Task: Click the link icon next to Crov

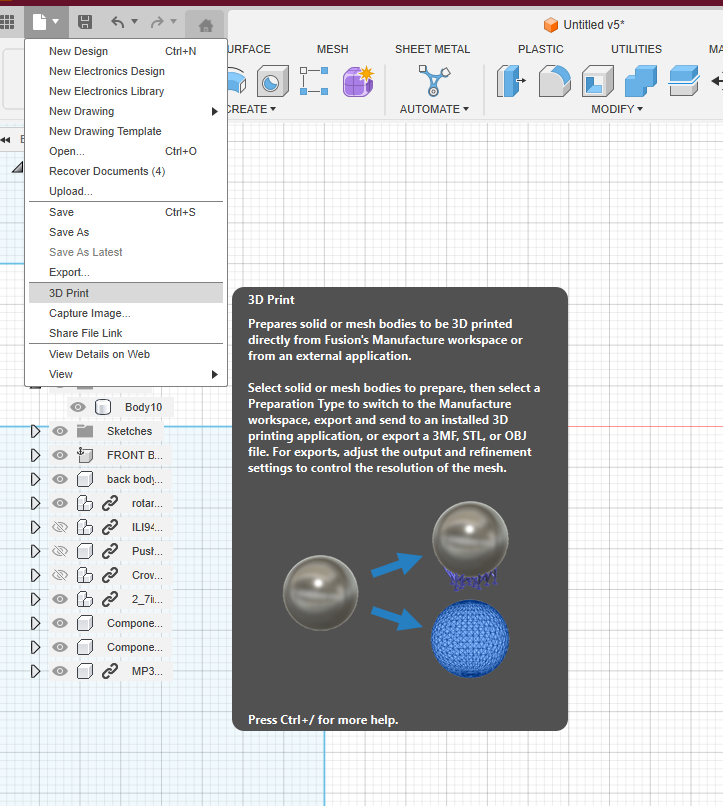Action: point(110,575)
